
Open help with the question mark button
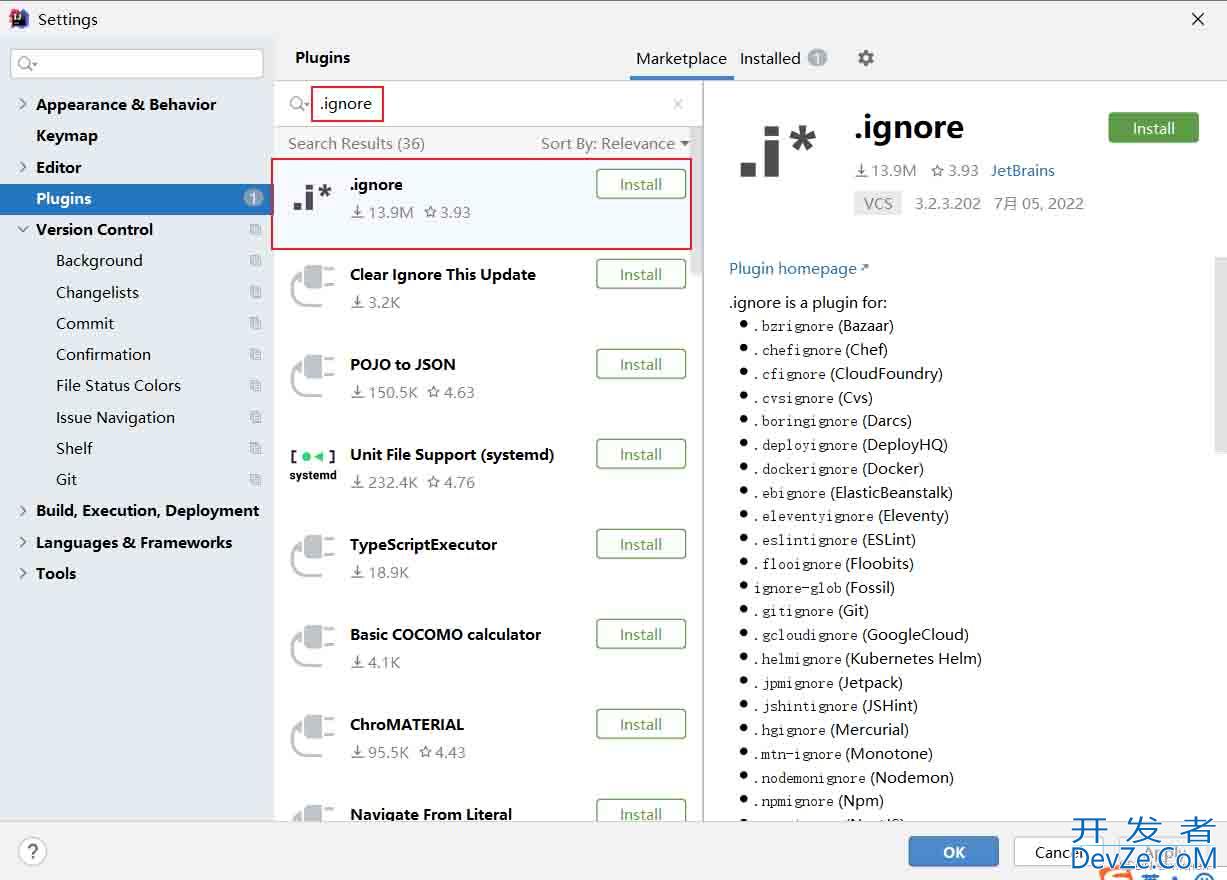pyautogui.click(x=32, y=852)
